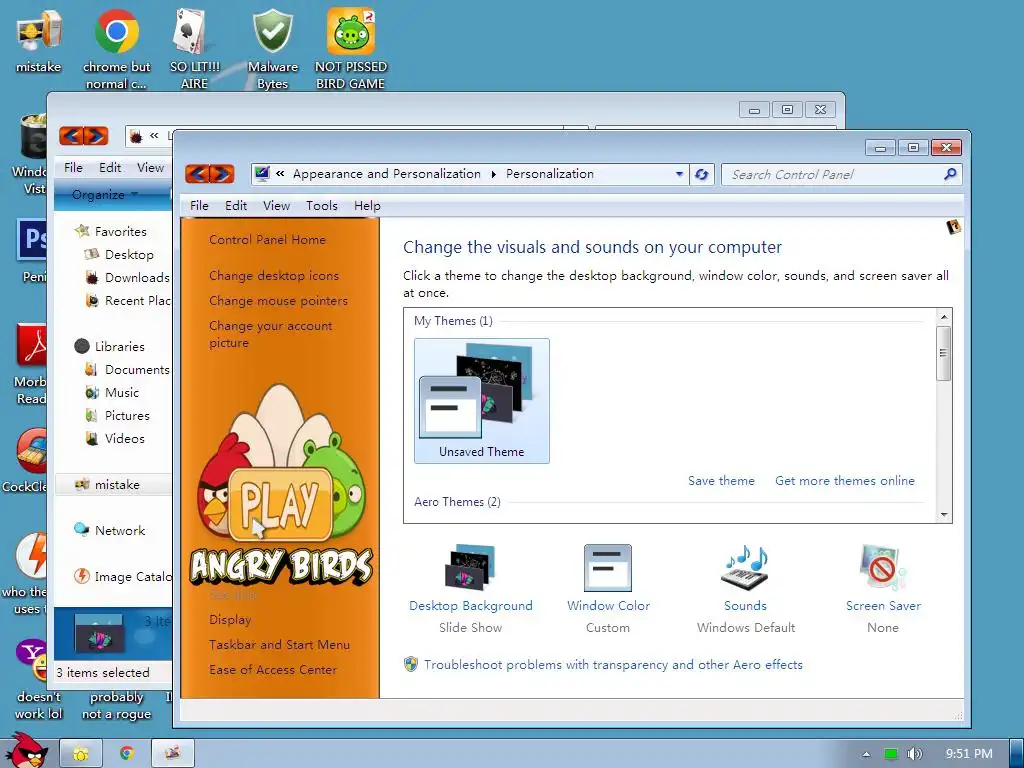Click Change desktop icons link
The height and width of the screenshot is (768, 1024).
pos(274,276)
